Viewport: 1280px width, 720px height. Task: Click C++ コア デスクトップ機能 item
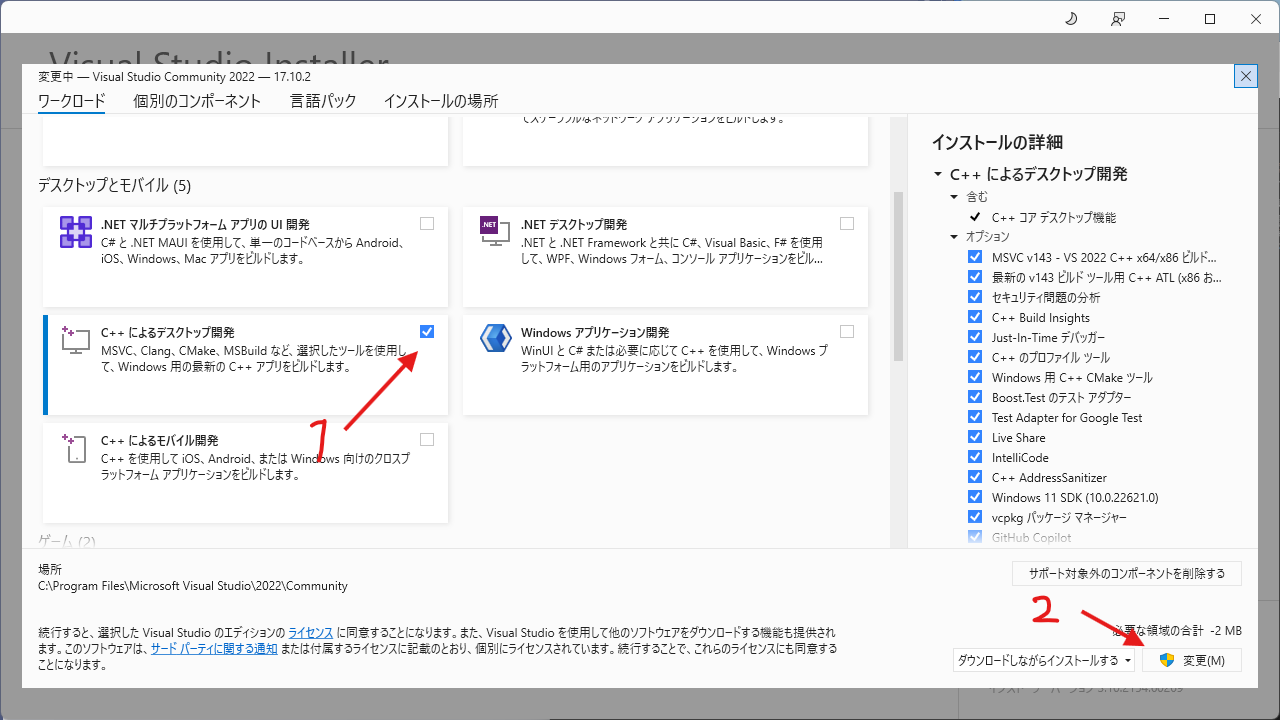[1054, 217]
